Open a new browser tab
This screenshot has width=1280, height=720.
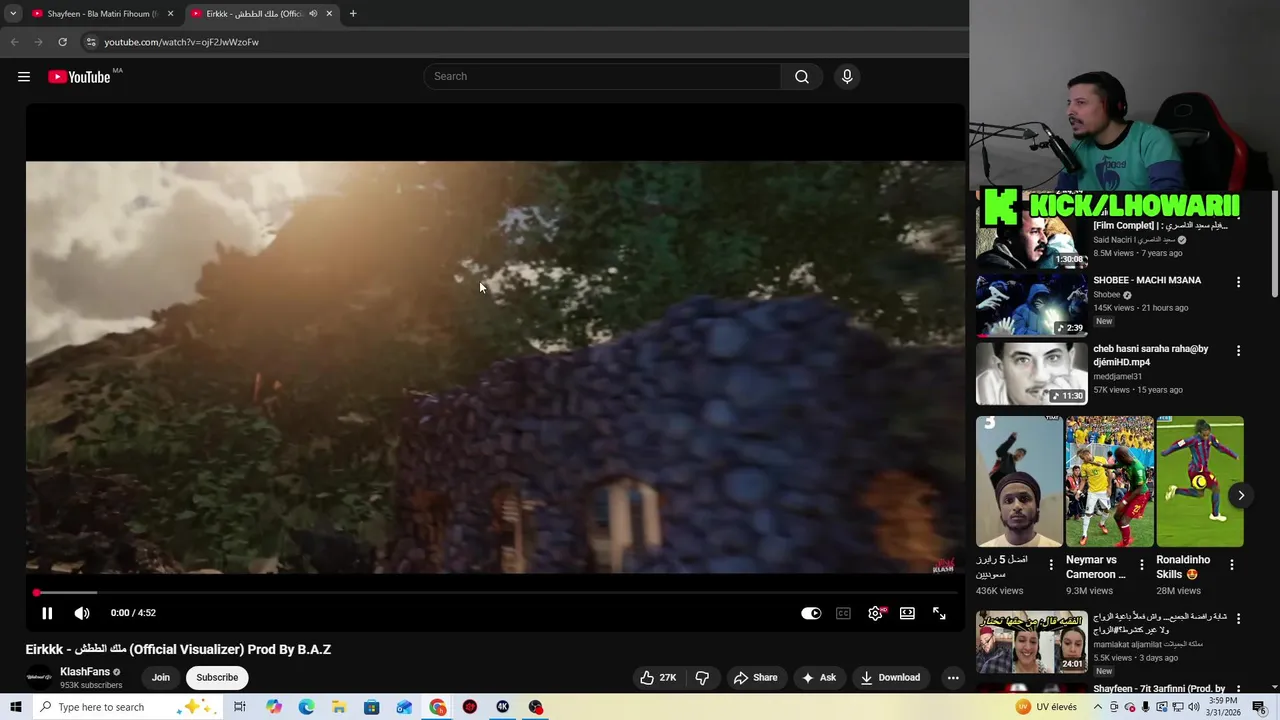click(x=353, y=14)
